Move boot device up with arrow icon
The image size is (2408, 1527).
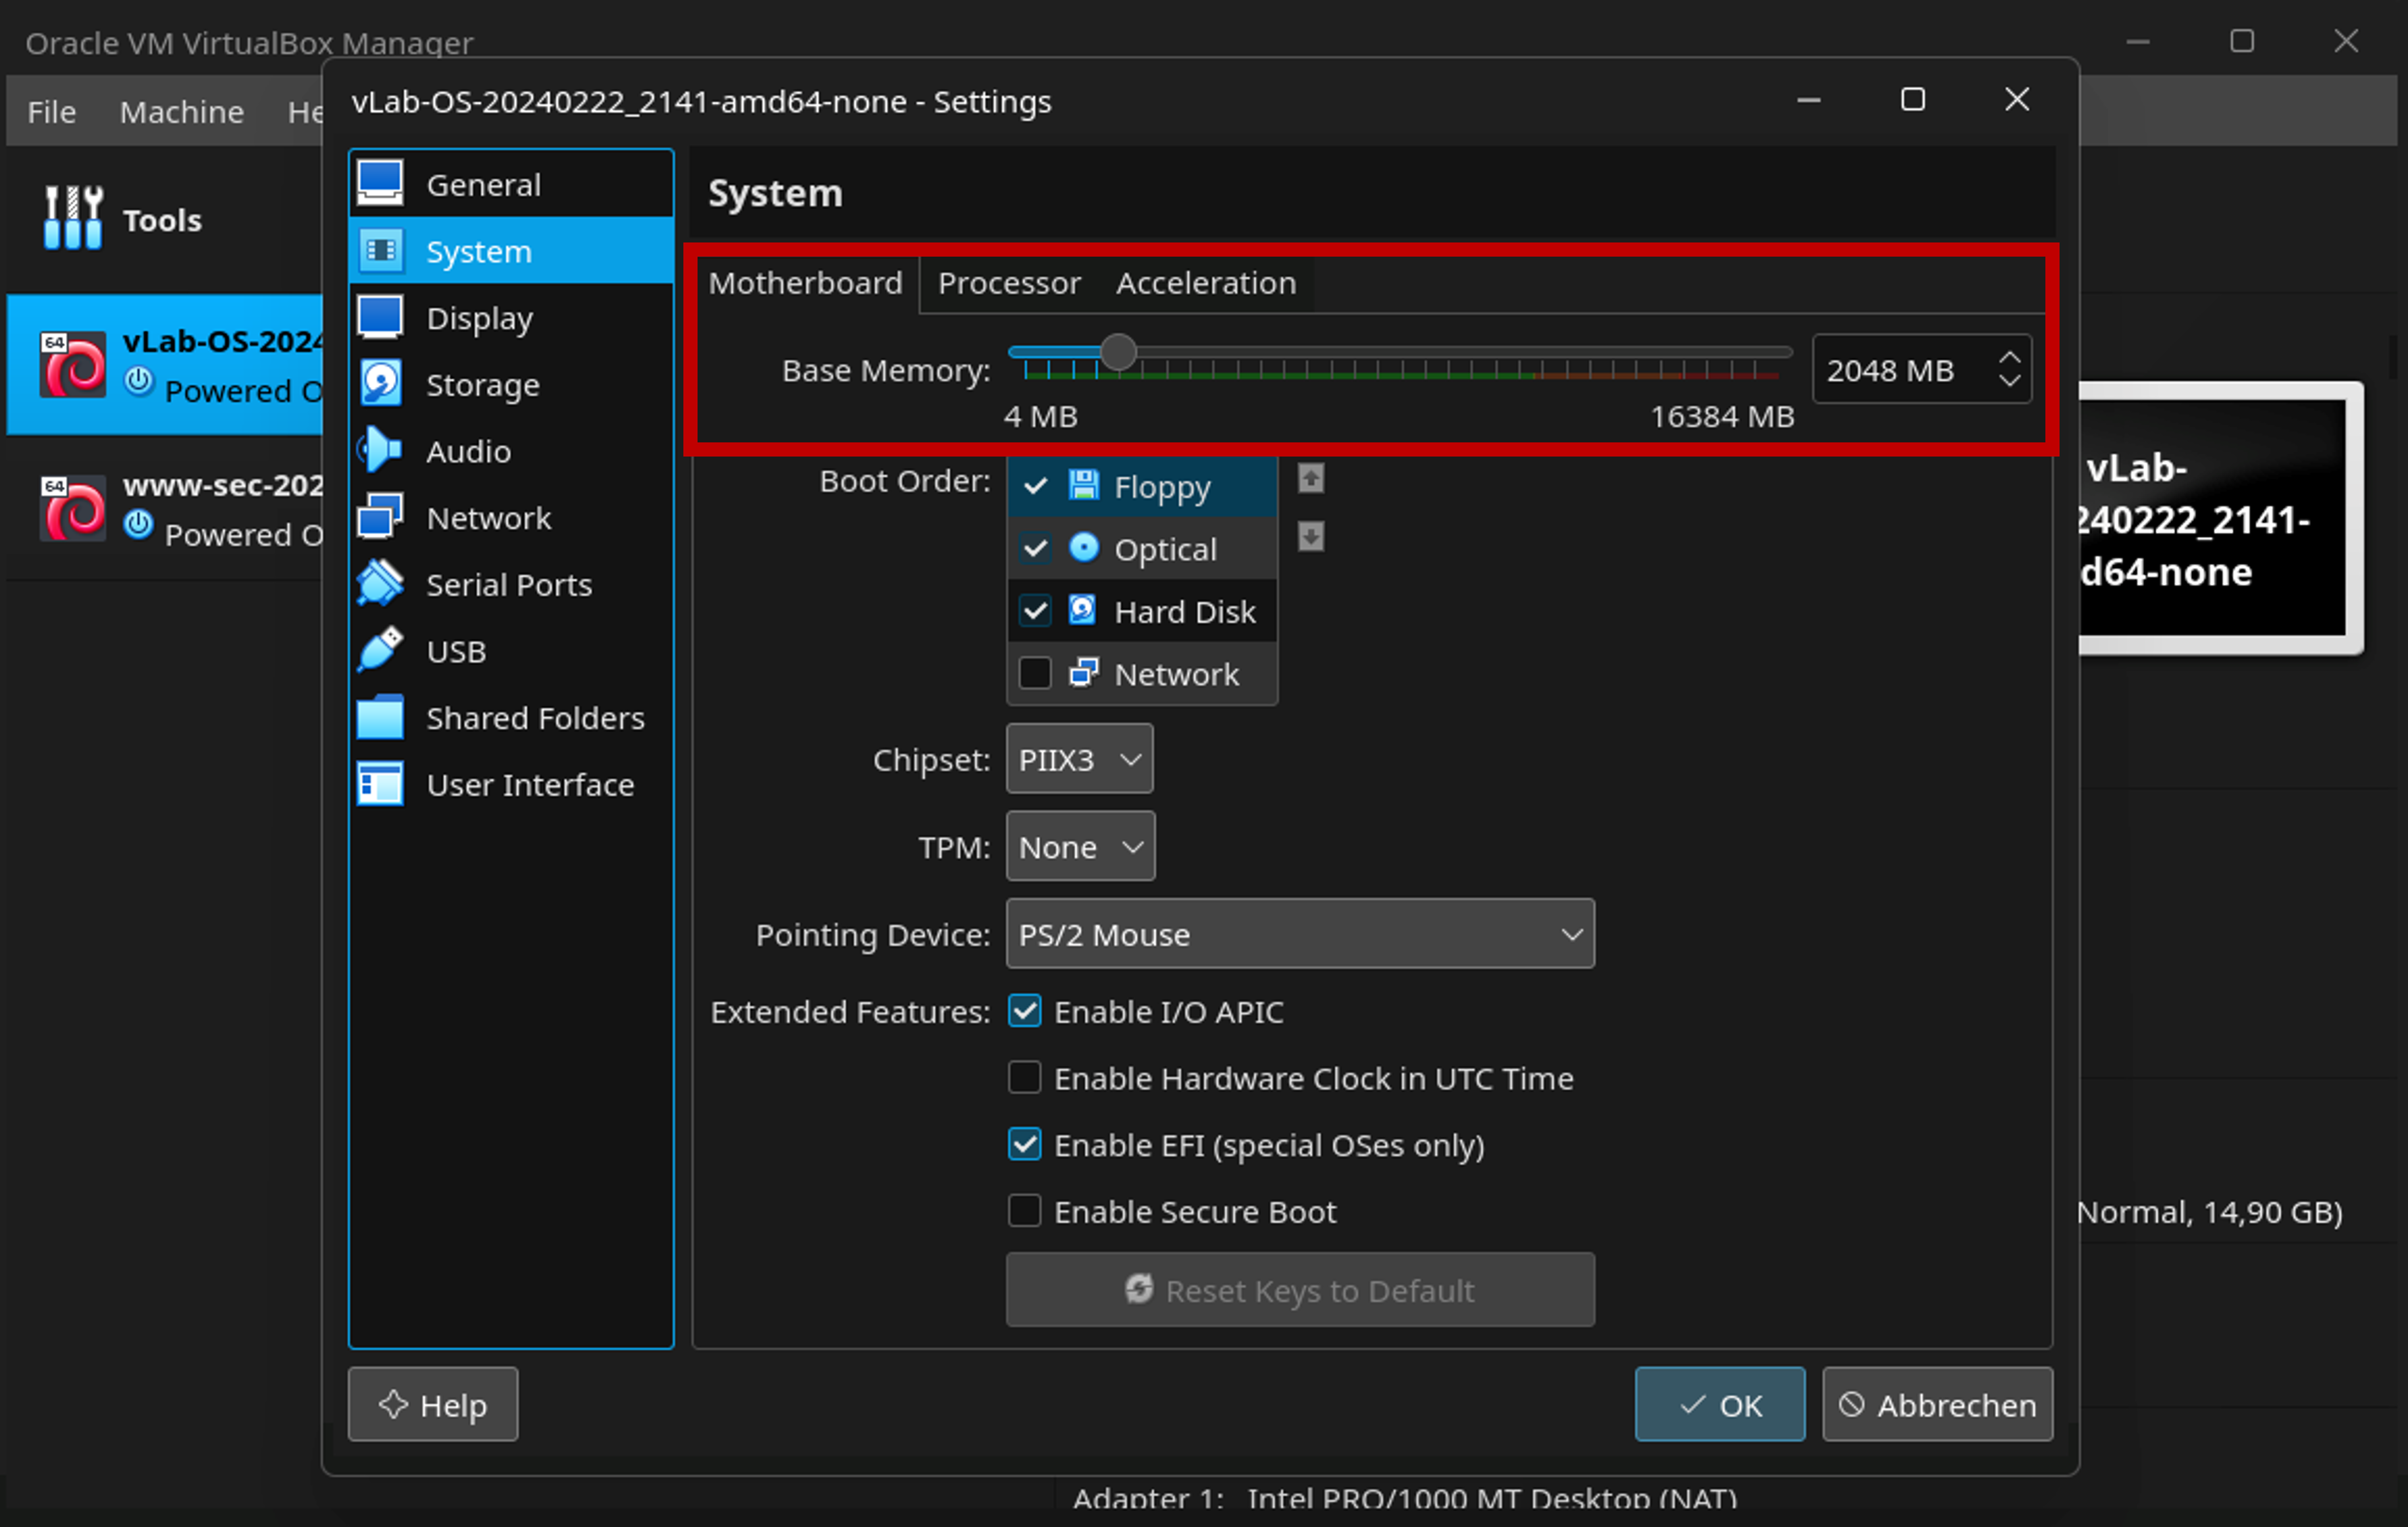pyautogui.click(x=1311, y=479)
